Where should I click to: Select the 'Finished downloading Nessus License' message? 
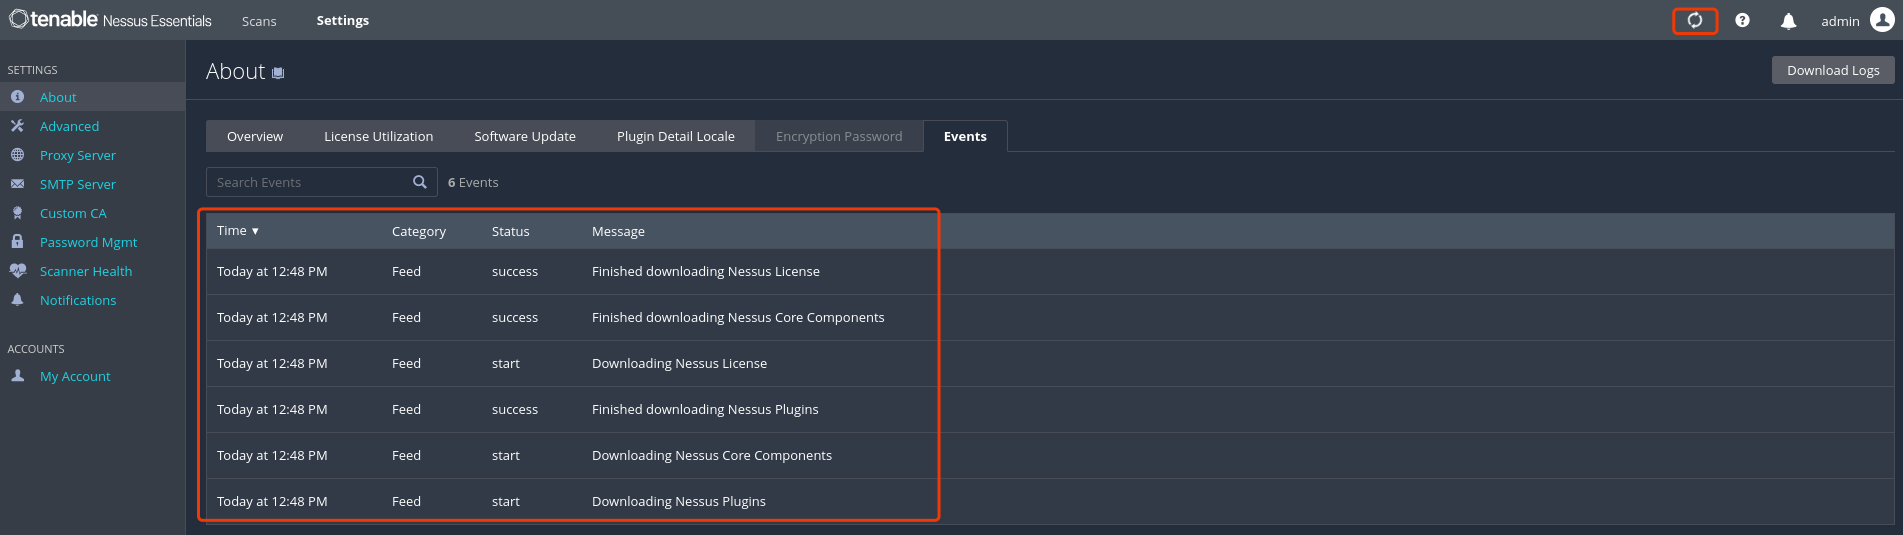[x=706, y=271]
